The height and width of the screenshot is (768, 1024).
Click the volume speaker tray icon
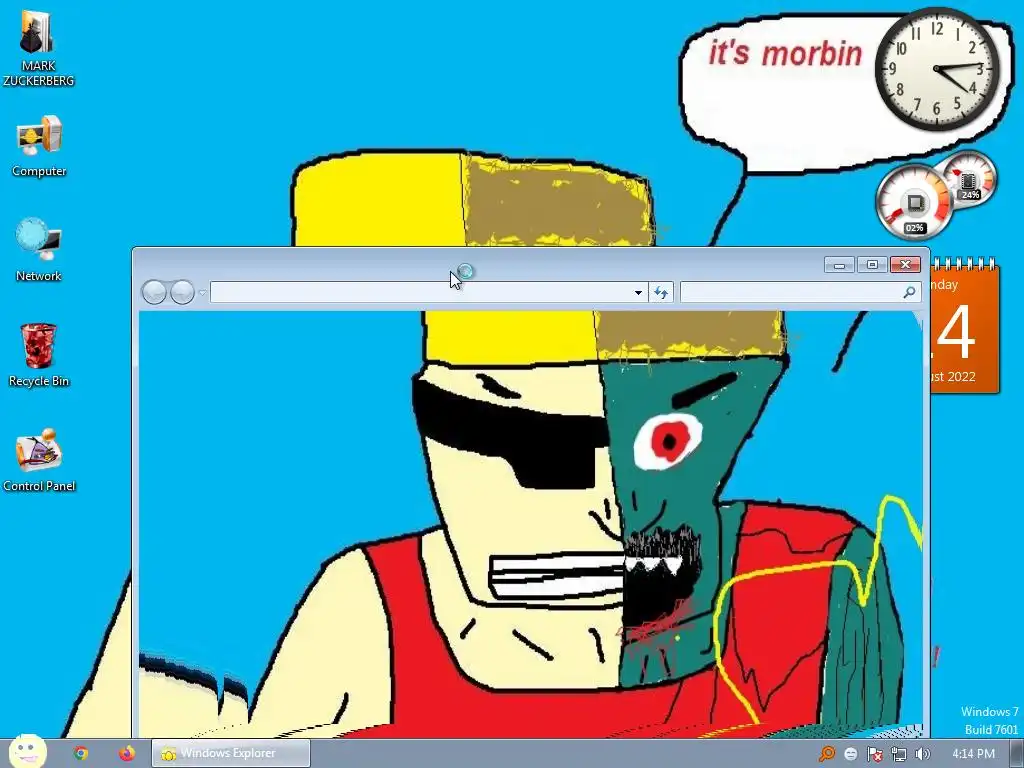click(x=922, y=754)
